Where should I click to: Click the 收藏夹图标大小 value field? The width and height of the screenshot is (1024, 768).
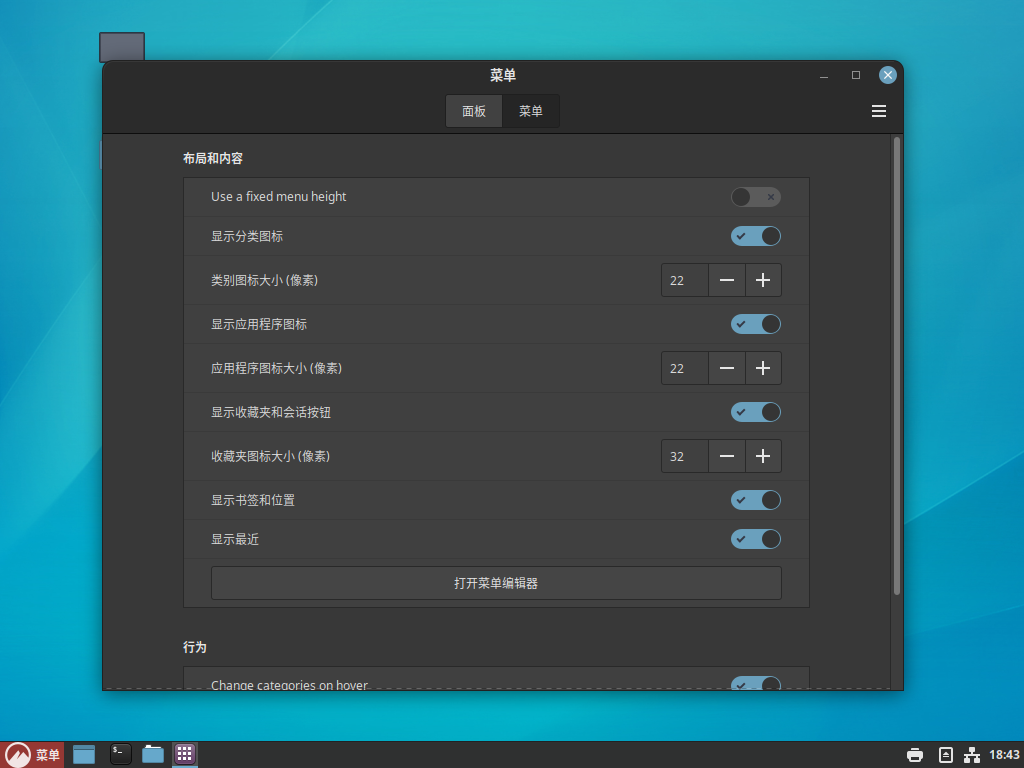click(684, 456)
